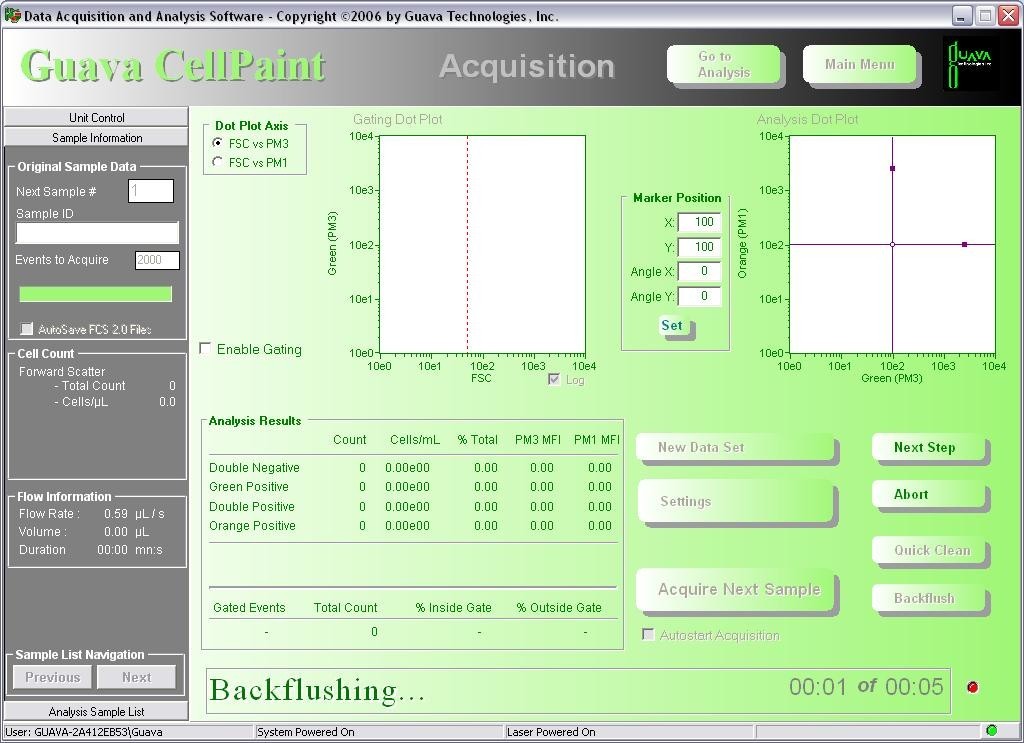Click Previous in Sample List Navigation

(x=53, y=677)
